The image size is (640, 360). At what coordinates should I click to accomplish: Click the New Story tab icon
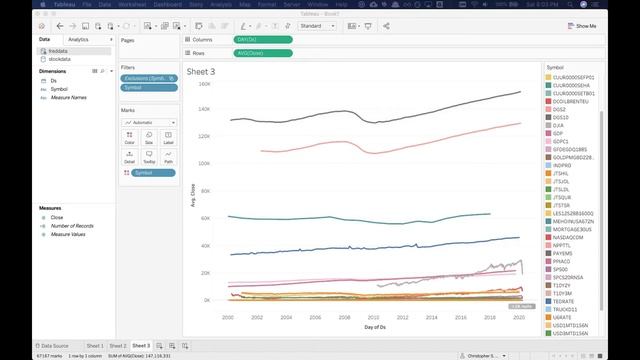185,346
